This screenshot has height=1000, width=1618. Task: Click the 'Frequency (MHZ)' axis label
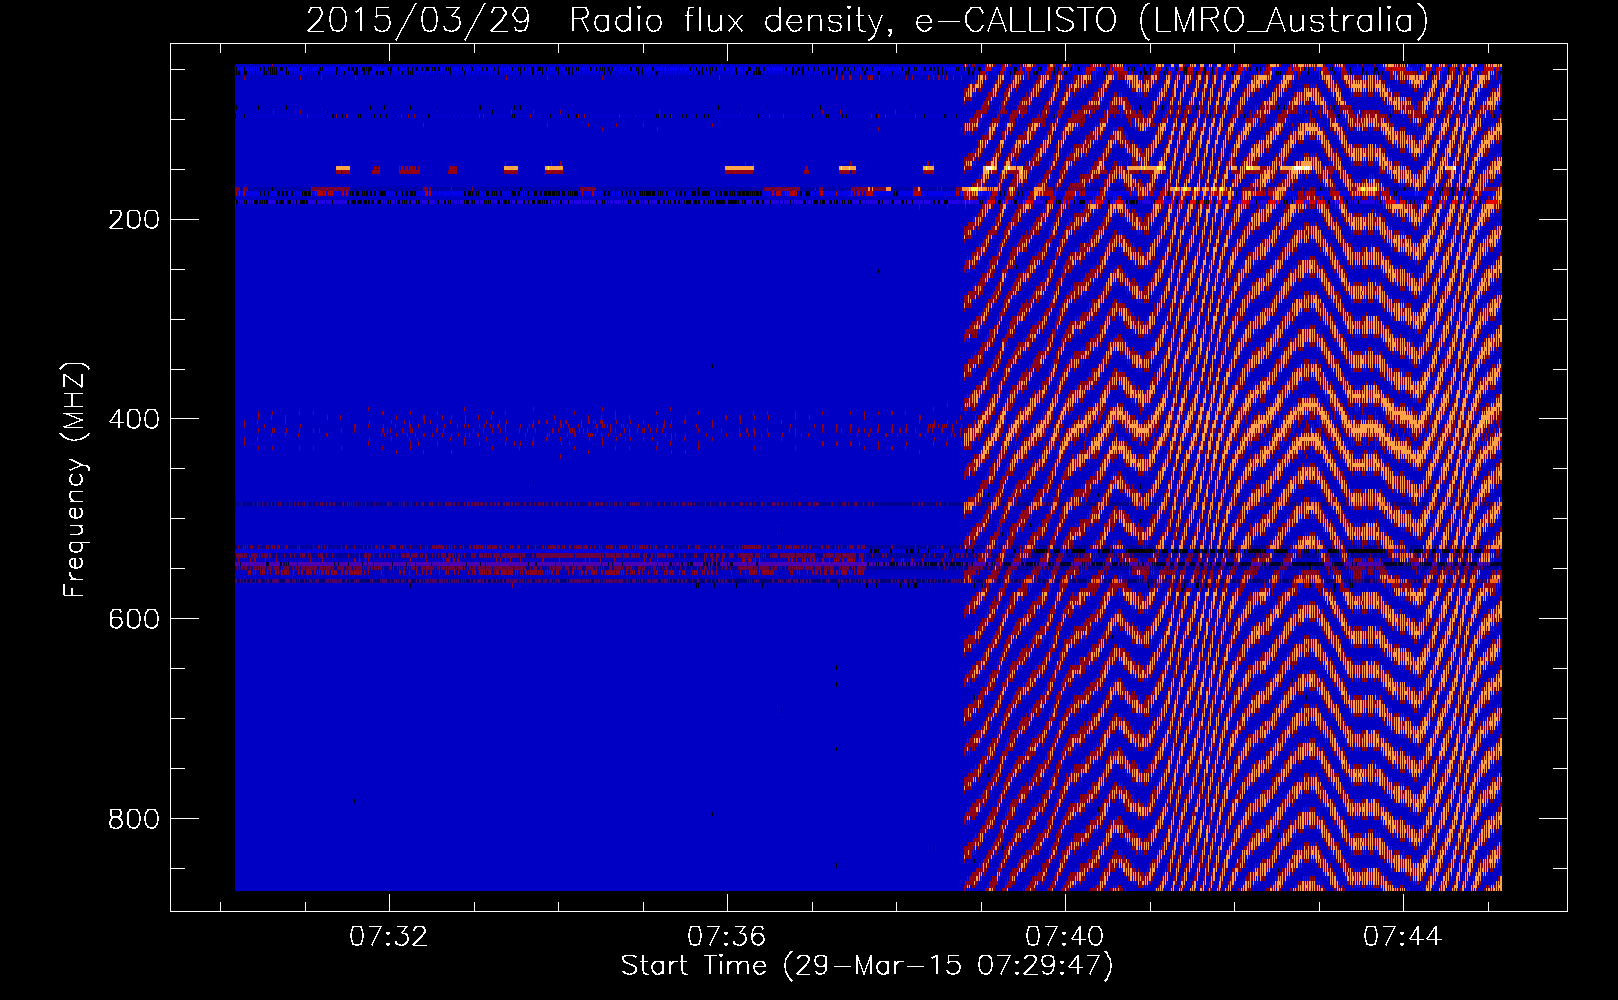pos(75,480)
